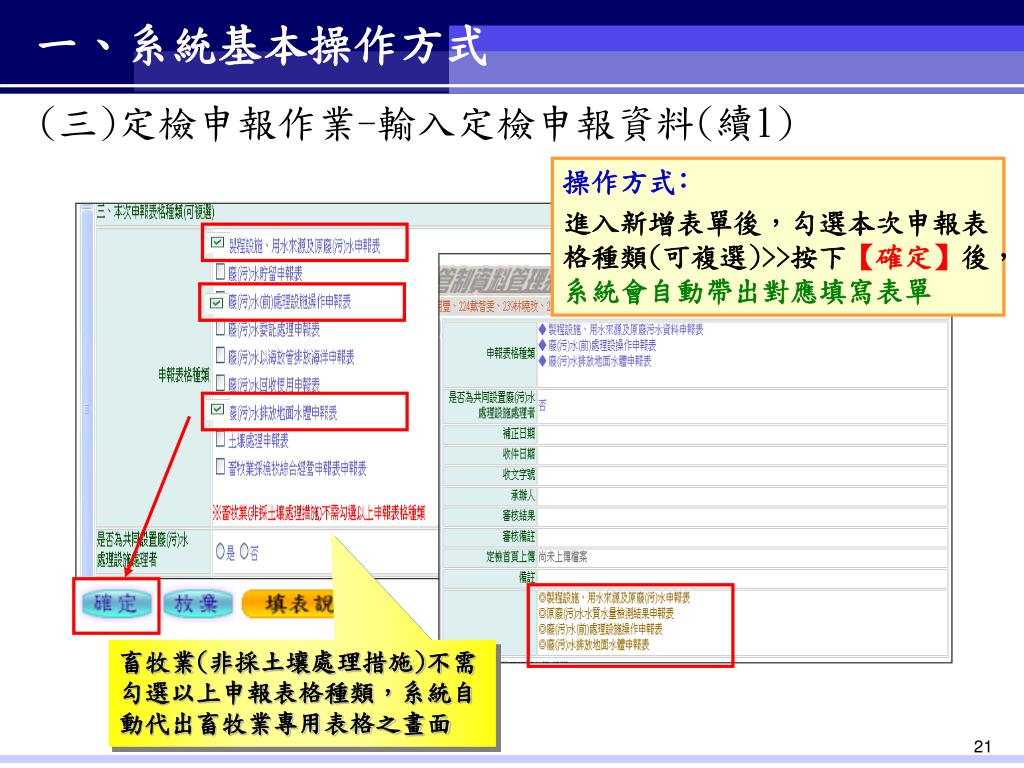Click the red ※畜牧業 notice text
Viewport: 1024px width, 768px height.
click(x=319, y=514)
